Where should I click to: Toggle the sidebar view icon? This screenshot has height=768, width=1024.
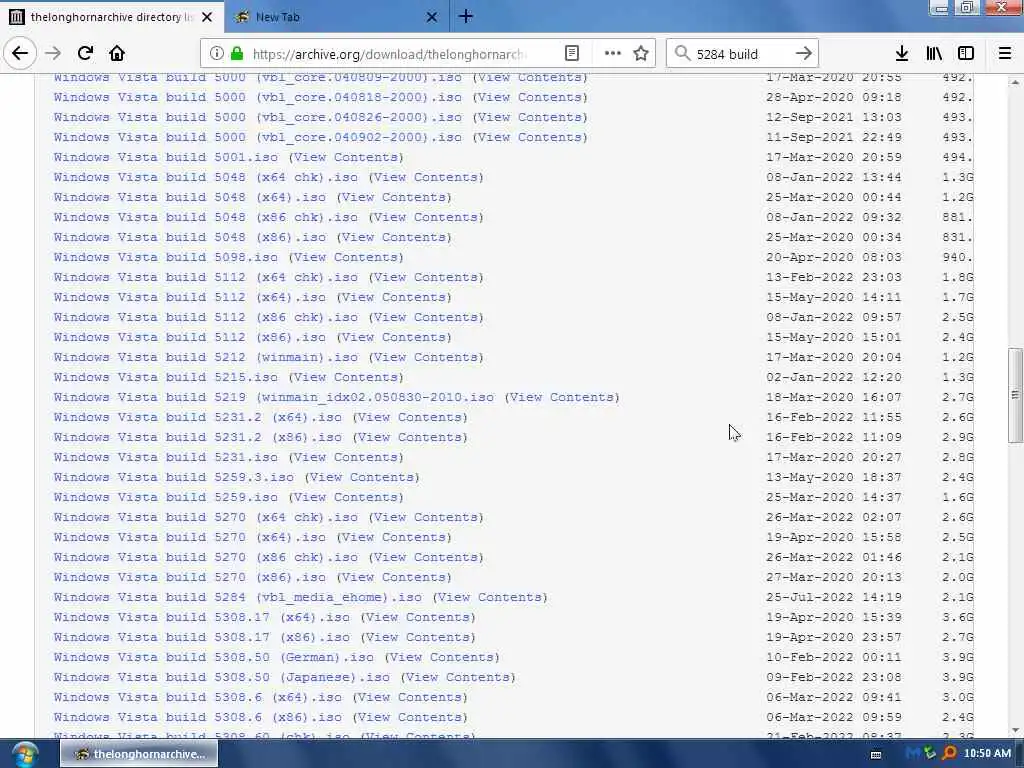[966, 54]
